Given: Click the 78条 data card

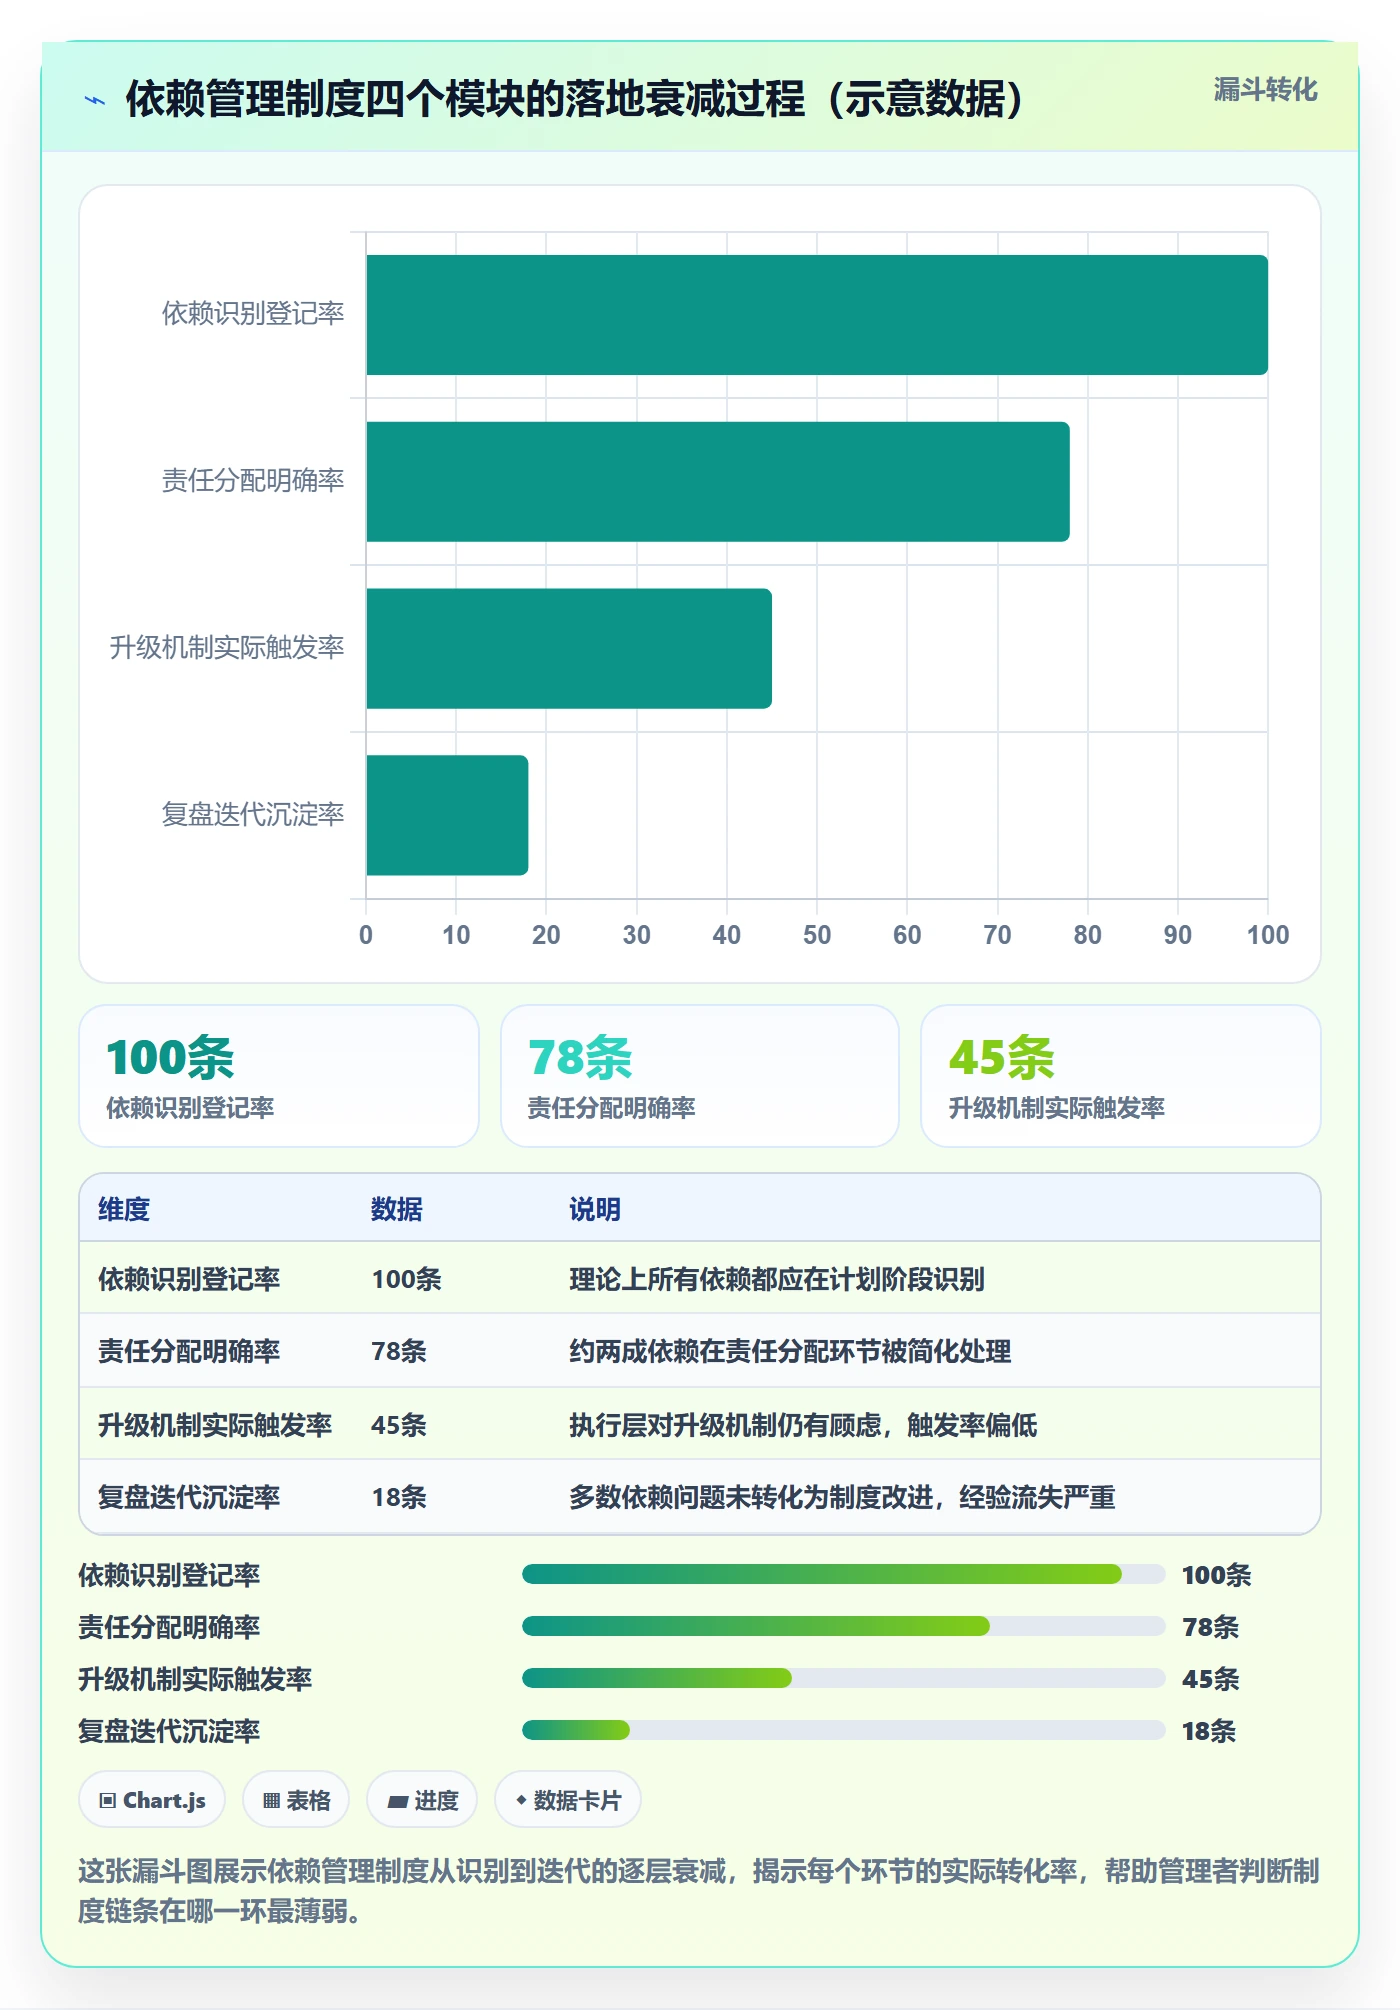Looking at the screenshot, I should [x=700, y=1076].
